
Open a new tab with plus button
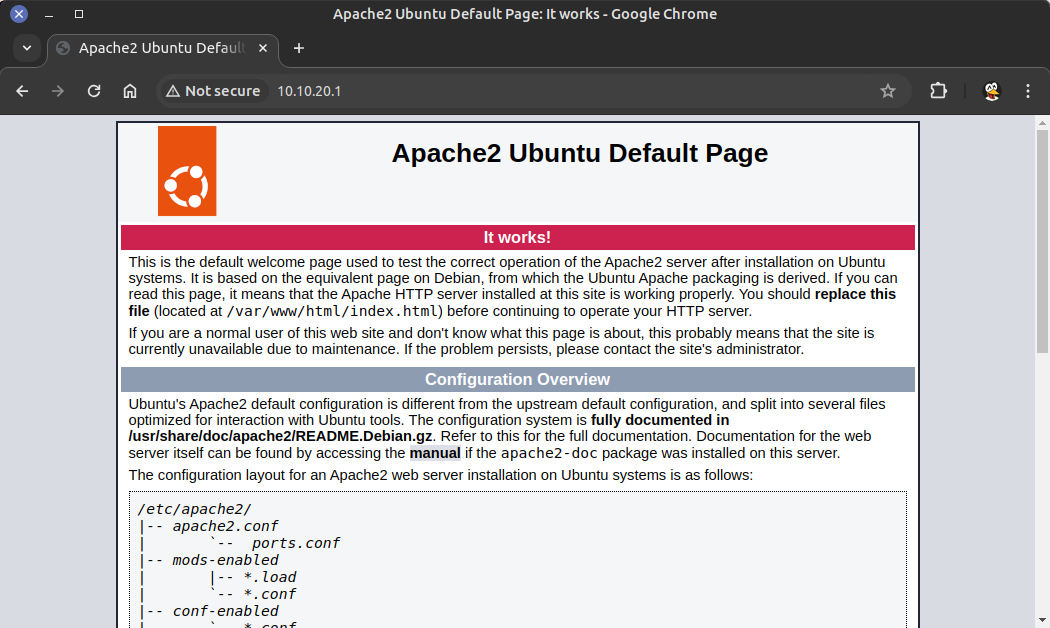pos(298,48)
